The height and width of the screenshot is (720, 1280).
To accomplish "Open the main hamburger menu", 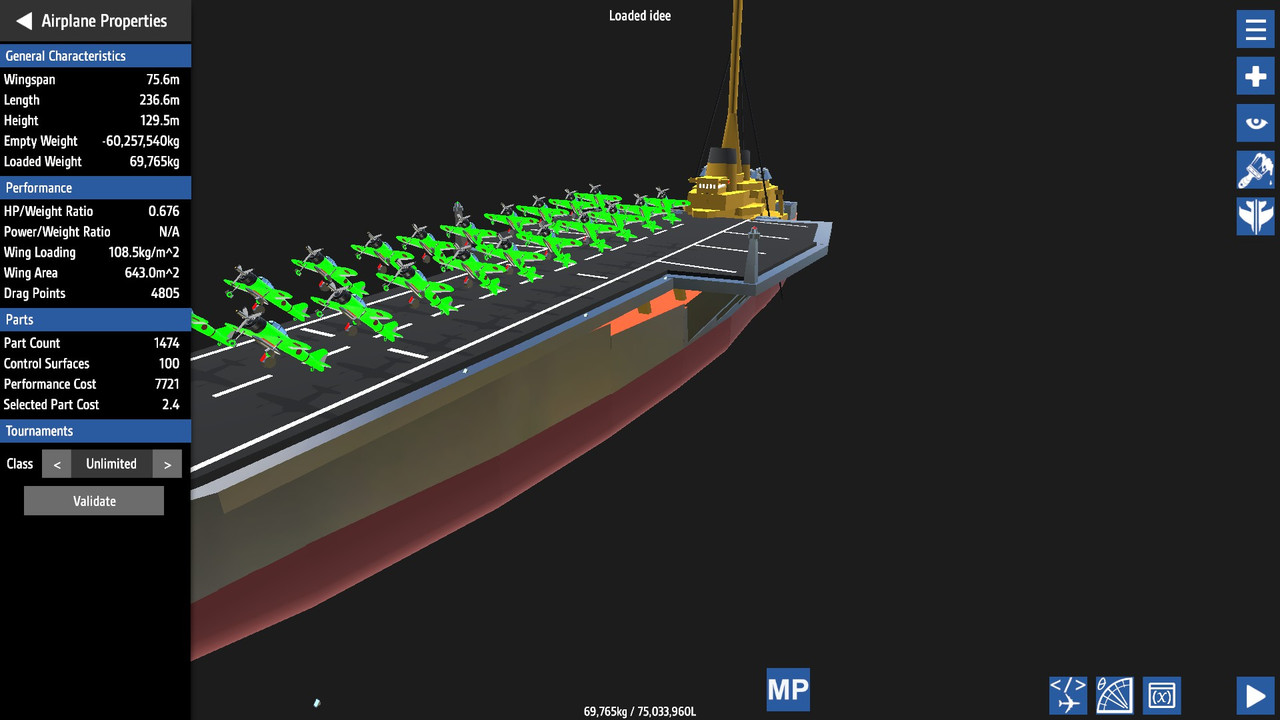I will 1255,29.
